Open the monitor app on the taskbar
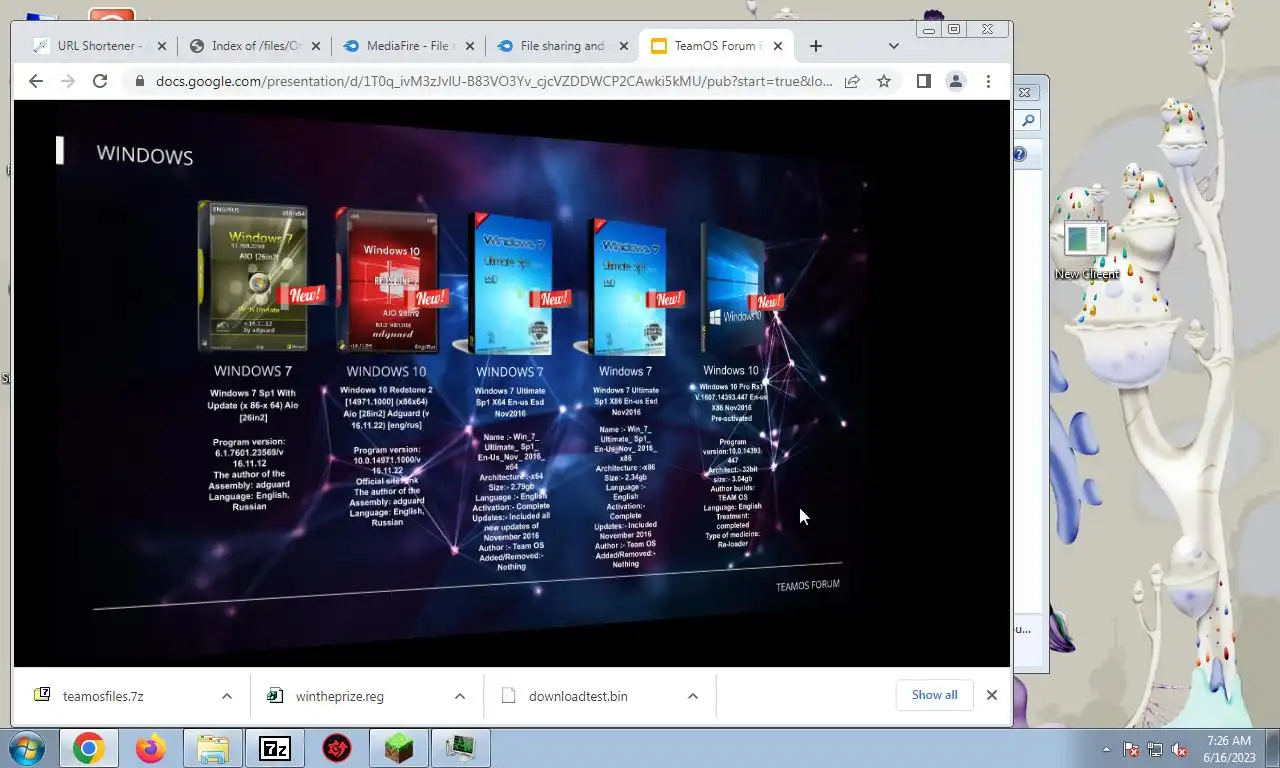The height and width of the screenshot is (768, 1280). click(461, 748)
